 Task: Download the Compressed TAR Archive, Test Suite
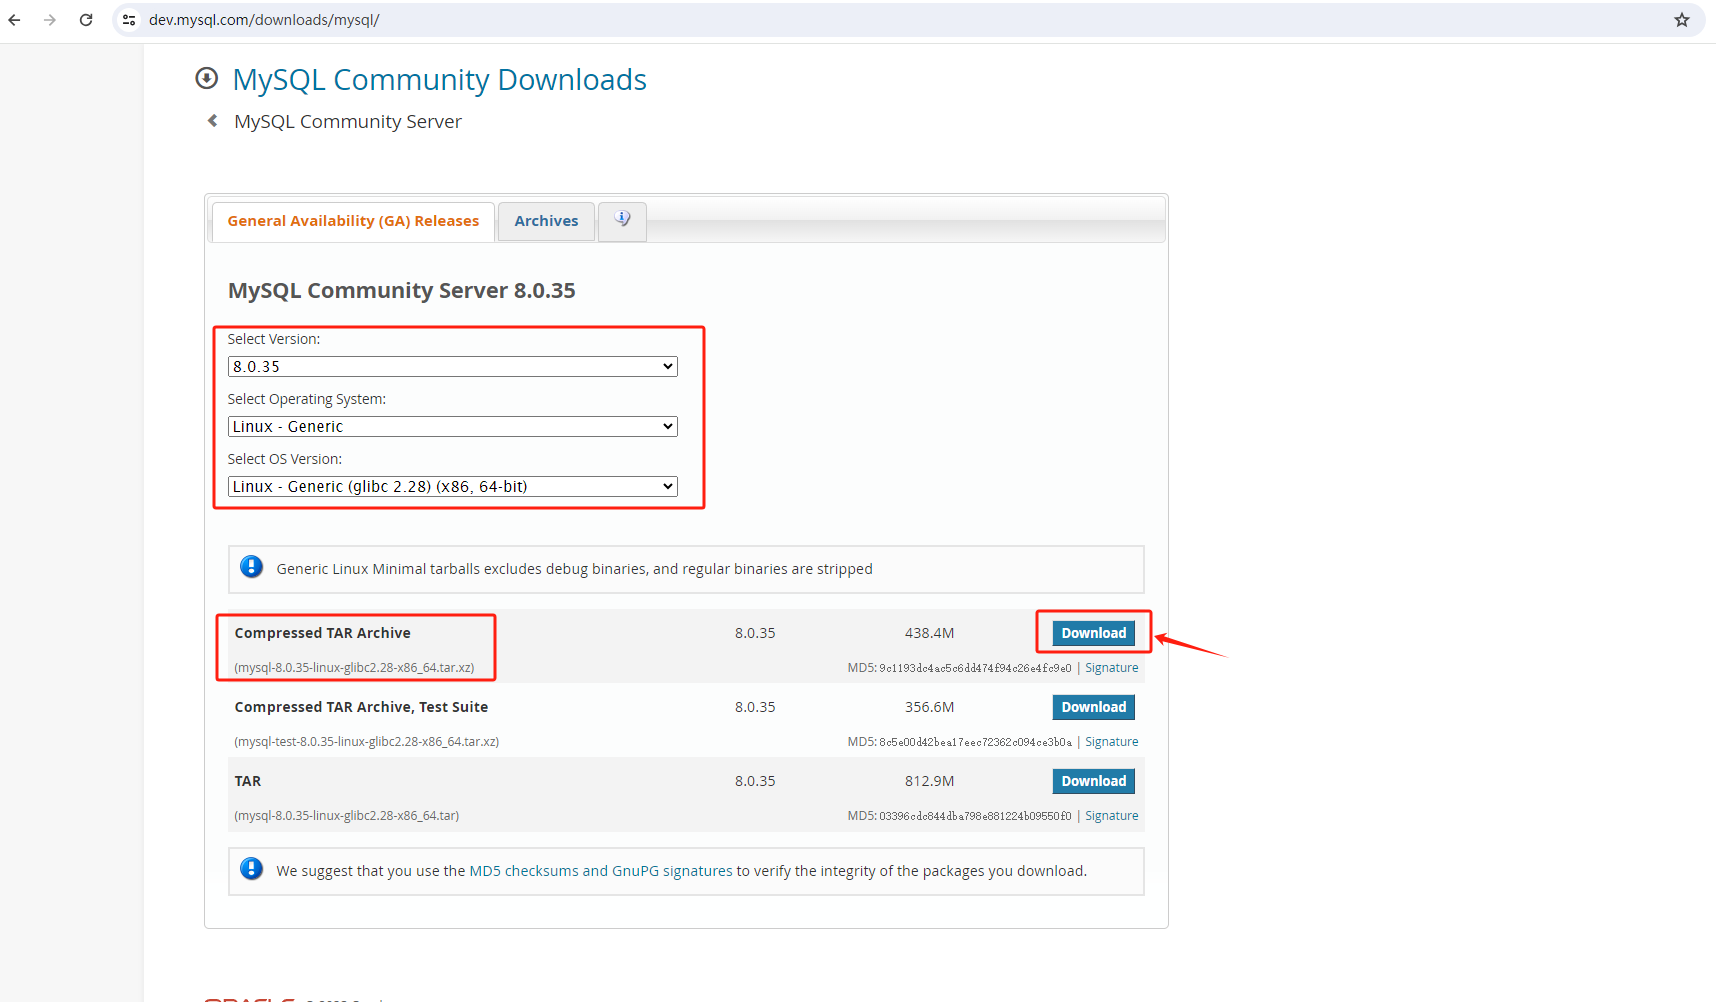point(1094,707)
